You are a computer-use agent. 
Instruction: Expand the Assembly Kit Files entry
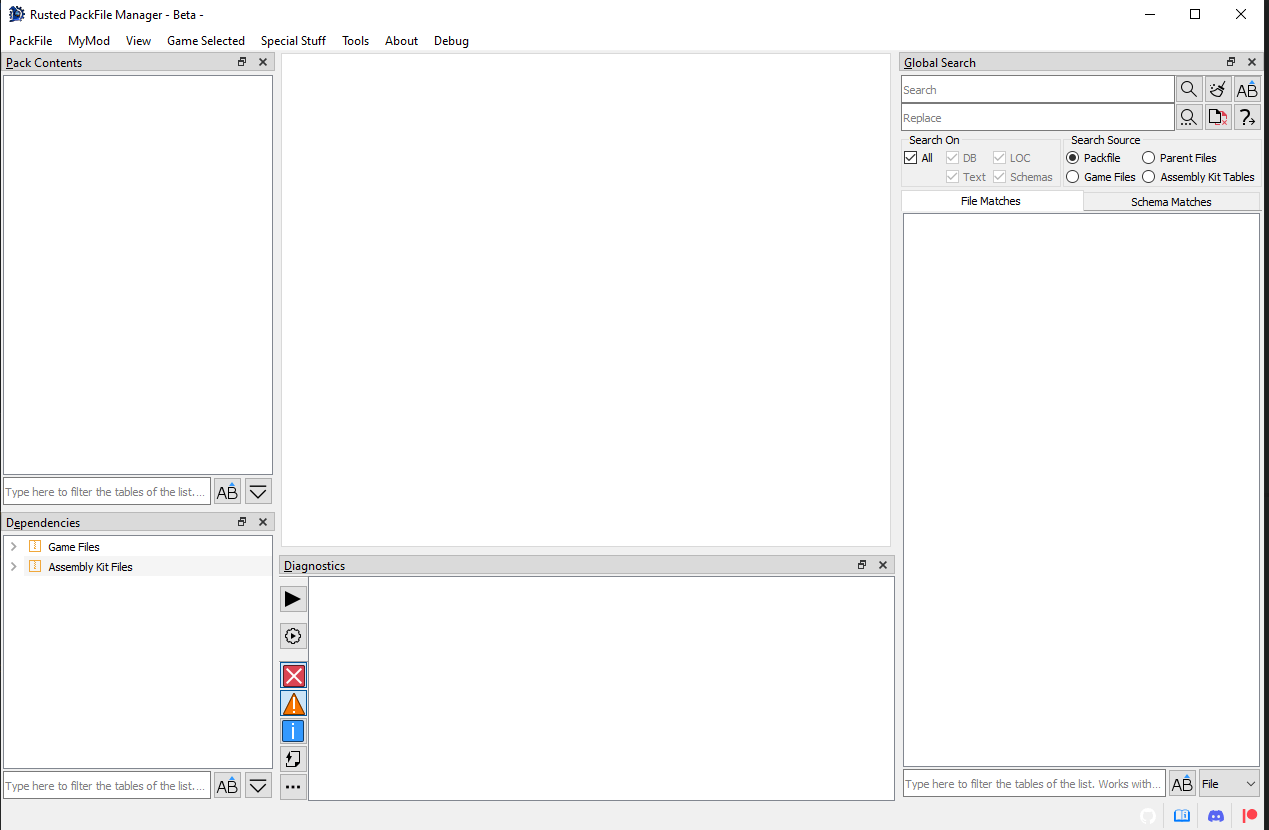point(13,566)
